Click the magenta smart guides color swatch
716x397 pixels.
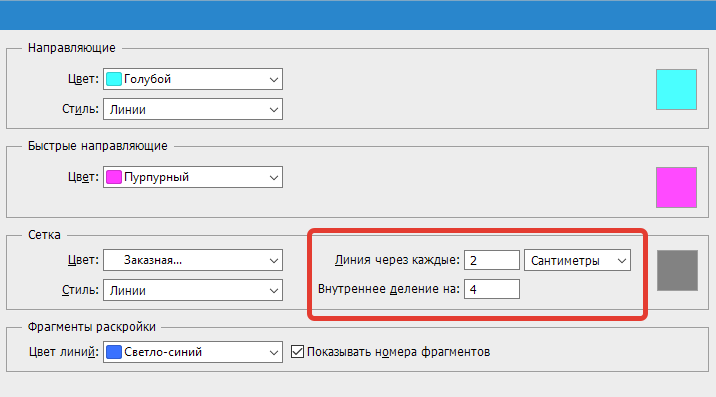pos(676,187)
